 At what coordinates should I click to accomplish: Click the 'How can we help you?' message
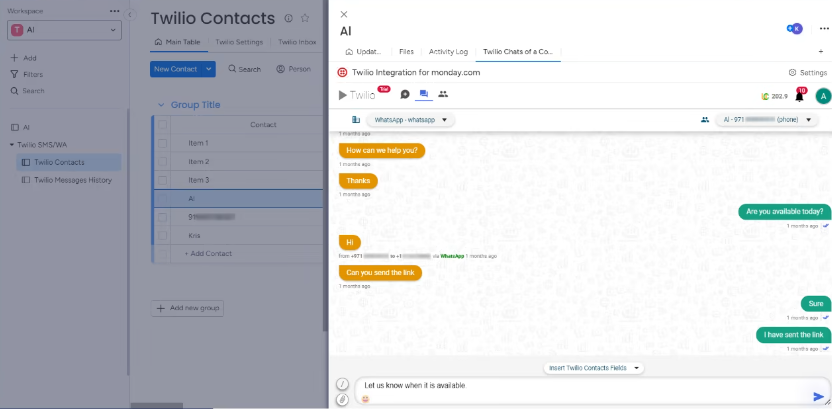tap(382, 150)
